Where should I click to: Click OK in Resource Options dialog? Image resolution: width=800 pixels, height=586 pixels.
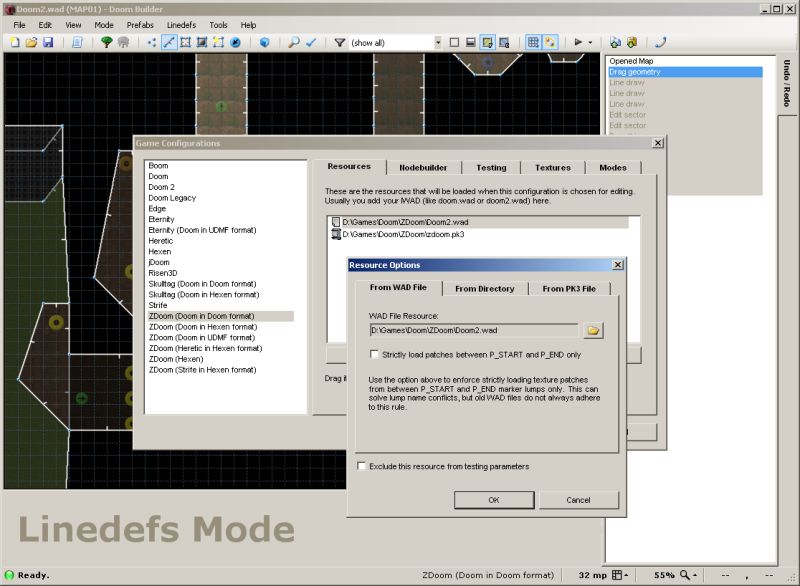click(x=494, y=500)
